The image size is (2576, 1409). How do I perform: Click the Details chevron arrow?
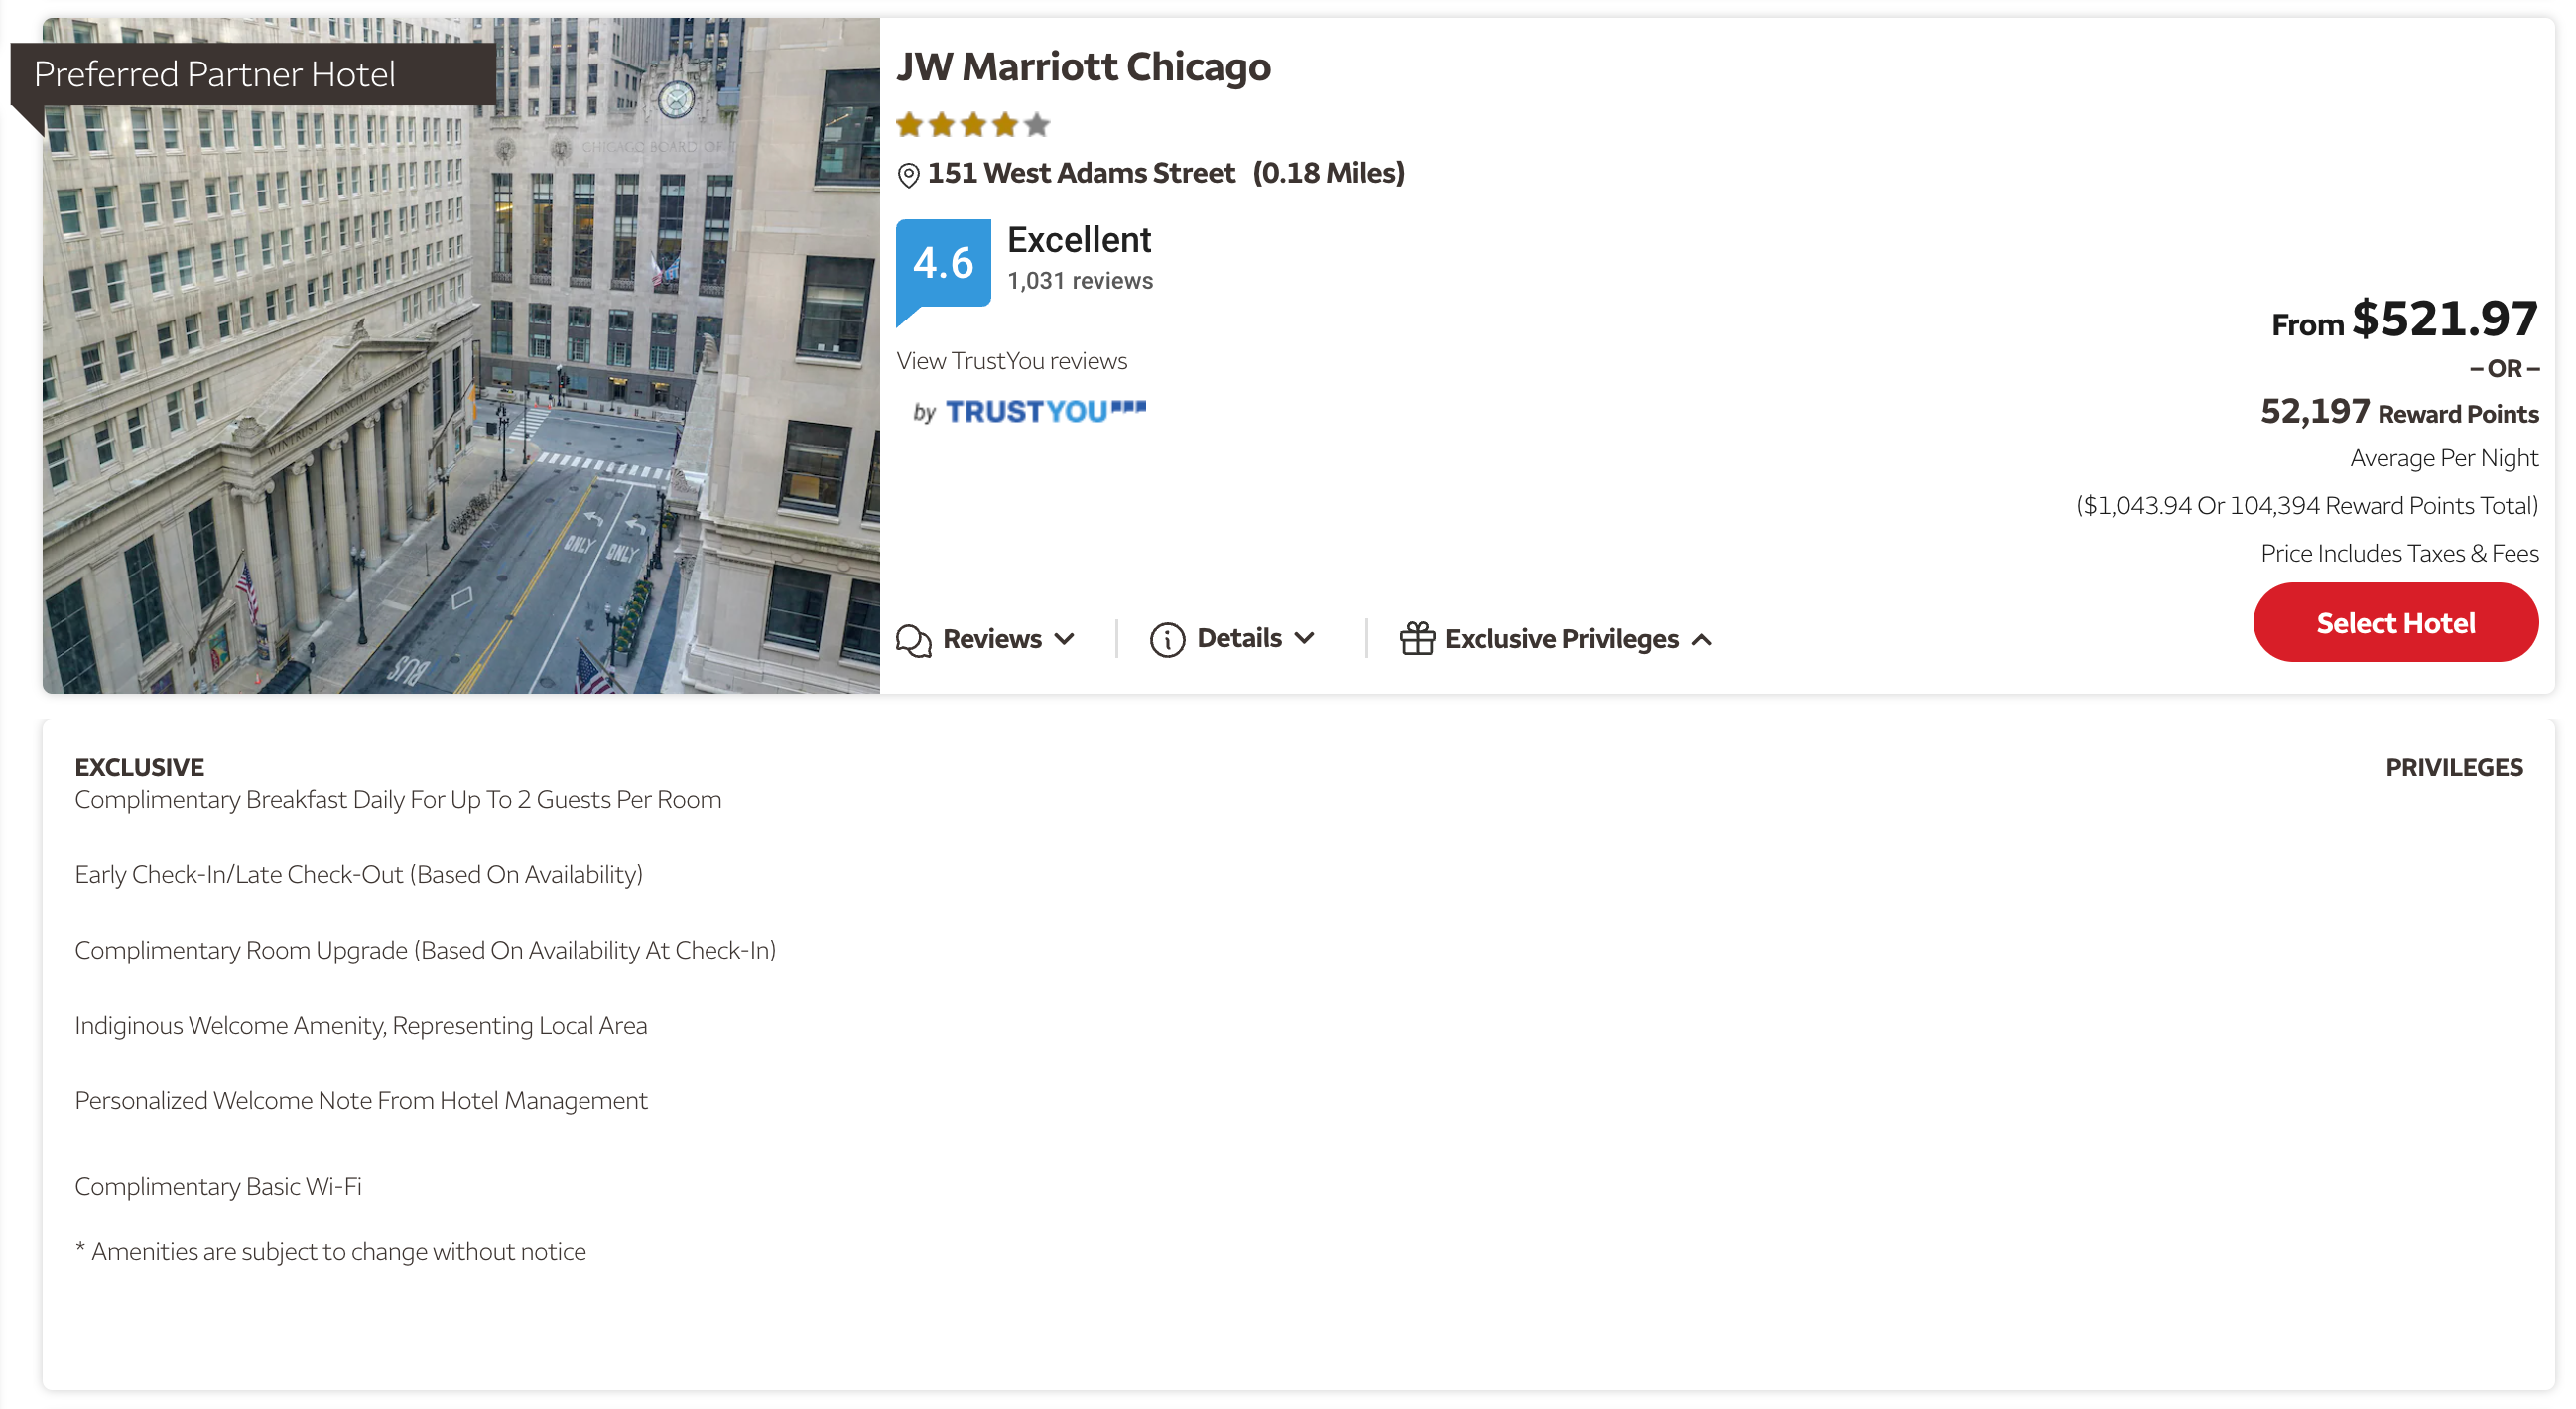1304,638
